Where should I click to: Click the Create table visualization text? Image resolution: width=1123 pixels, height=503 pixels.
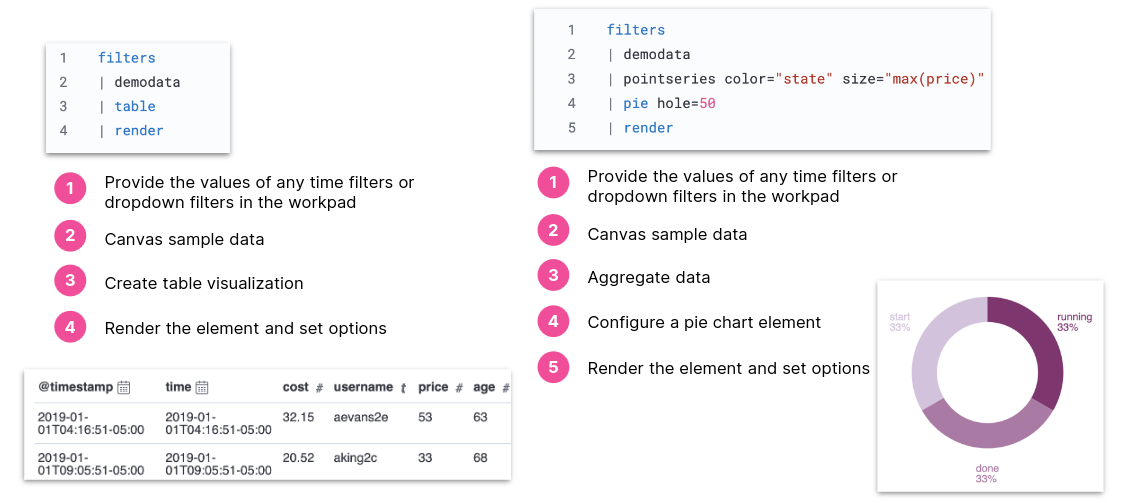pos(204,283)
